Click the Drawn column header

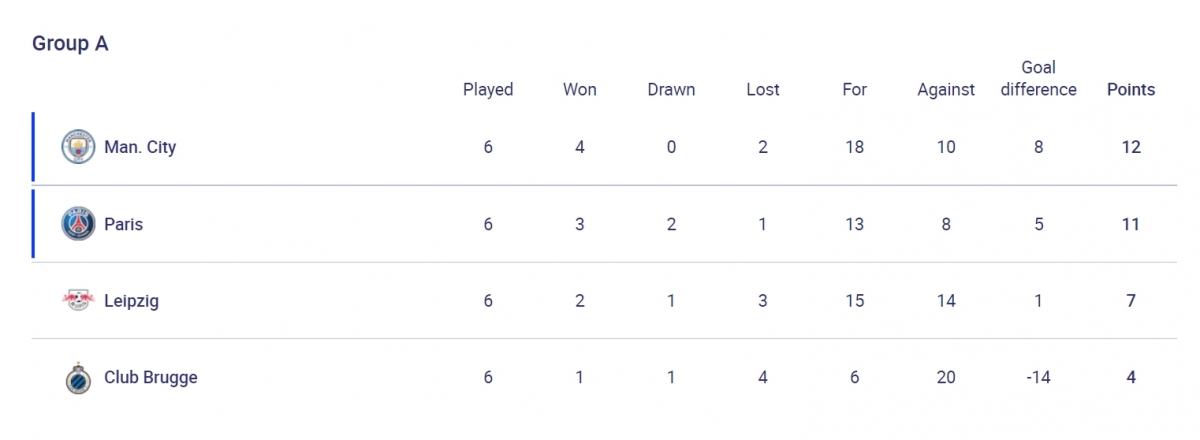pos(671,89)
